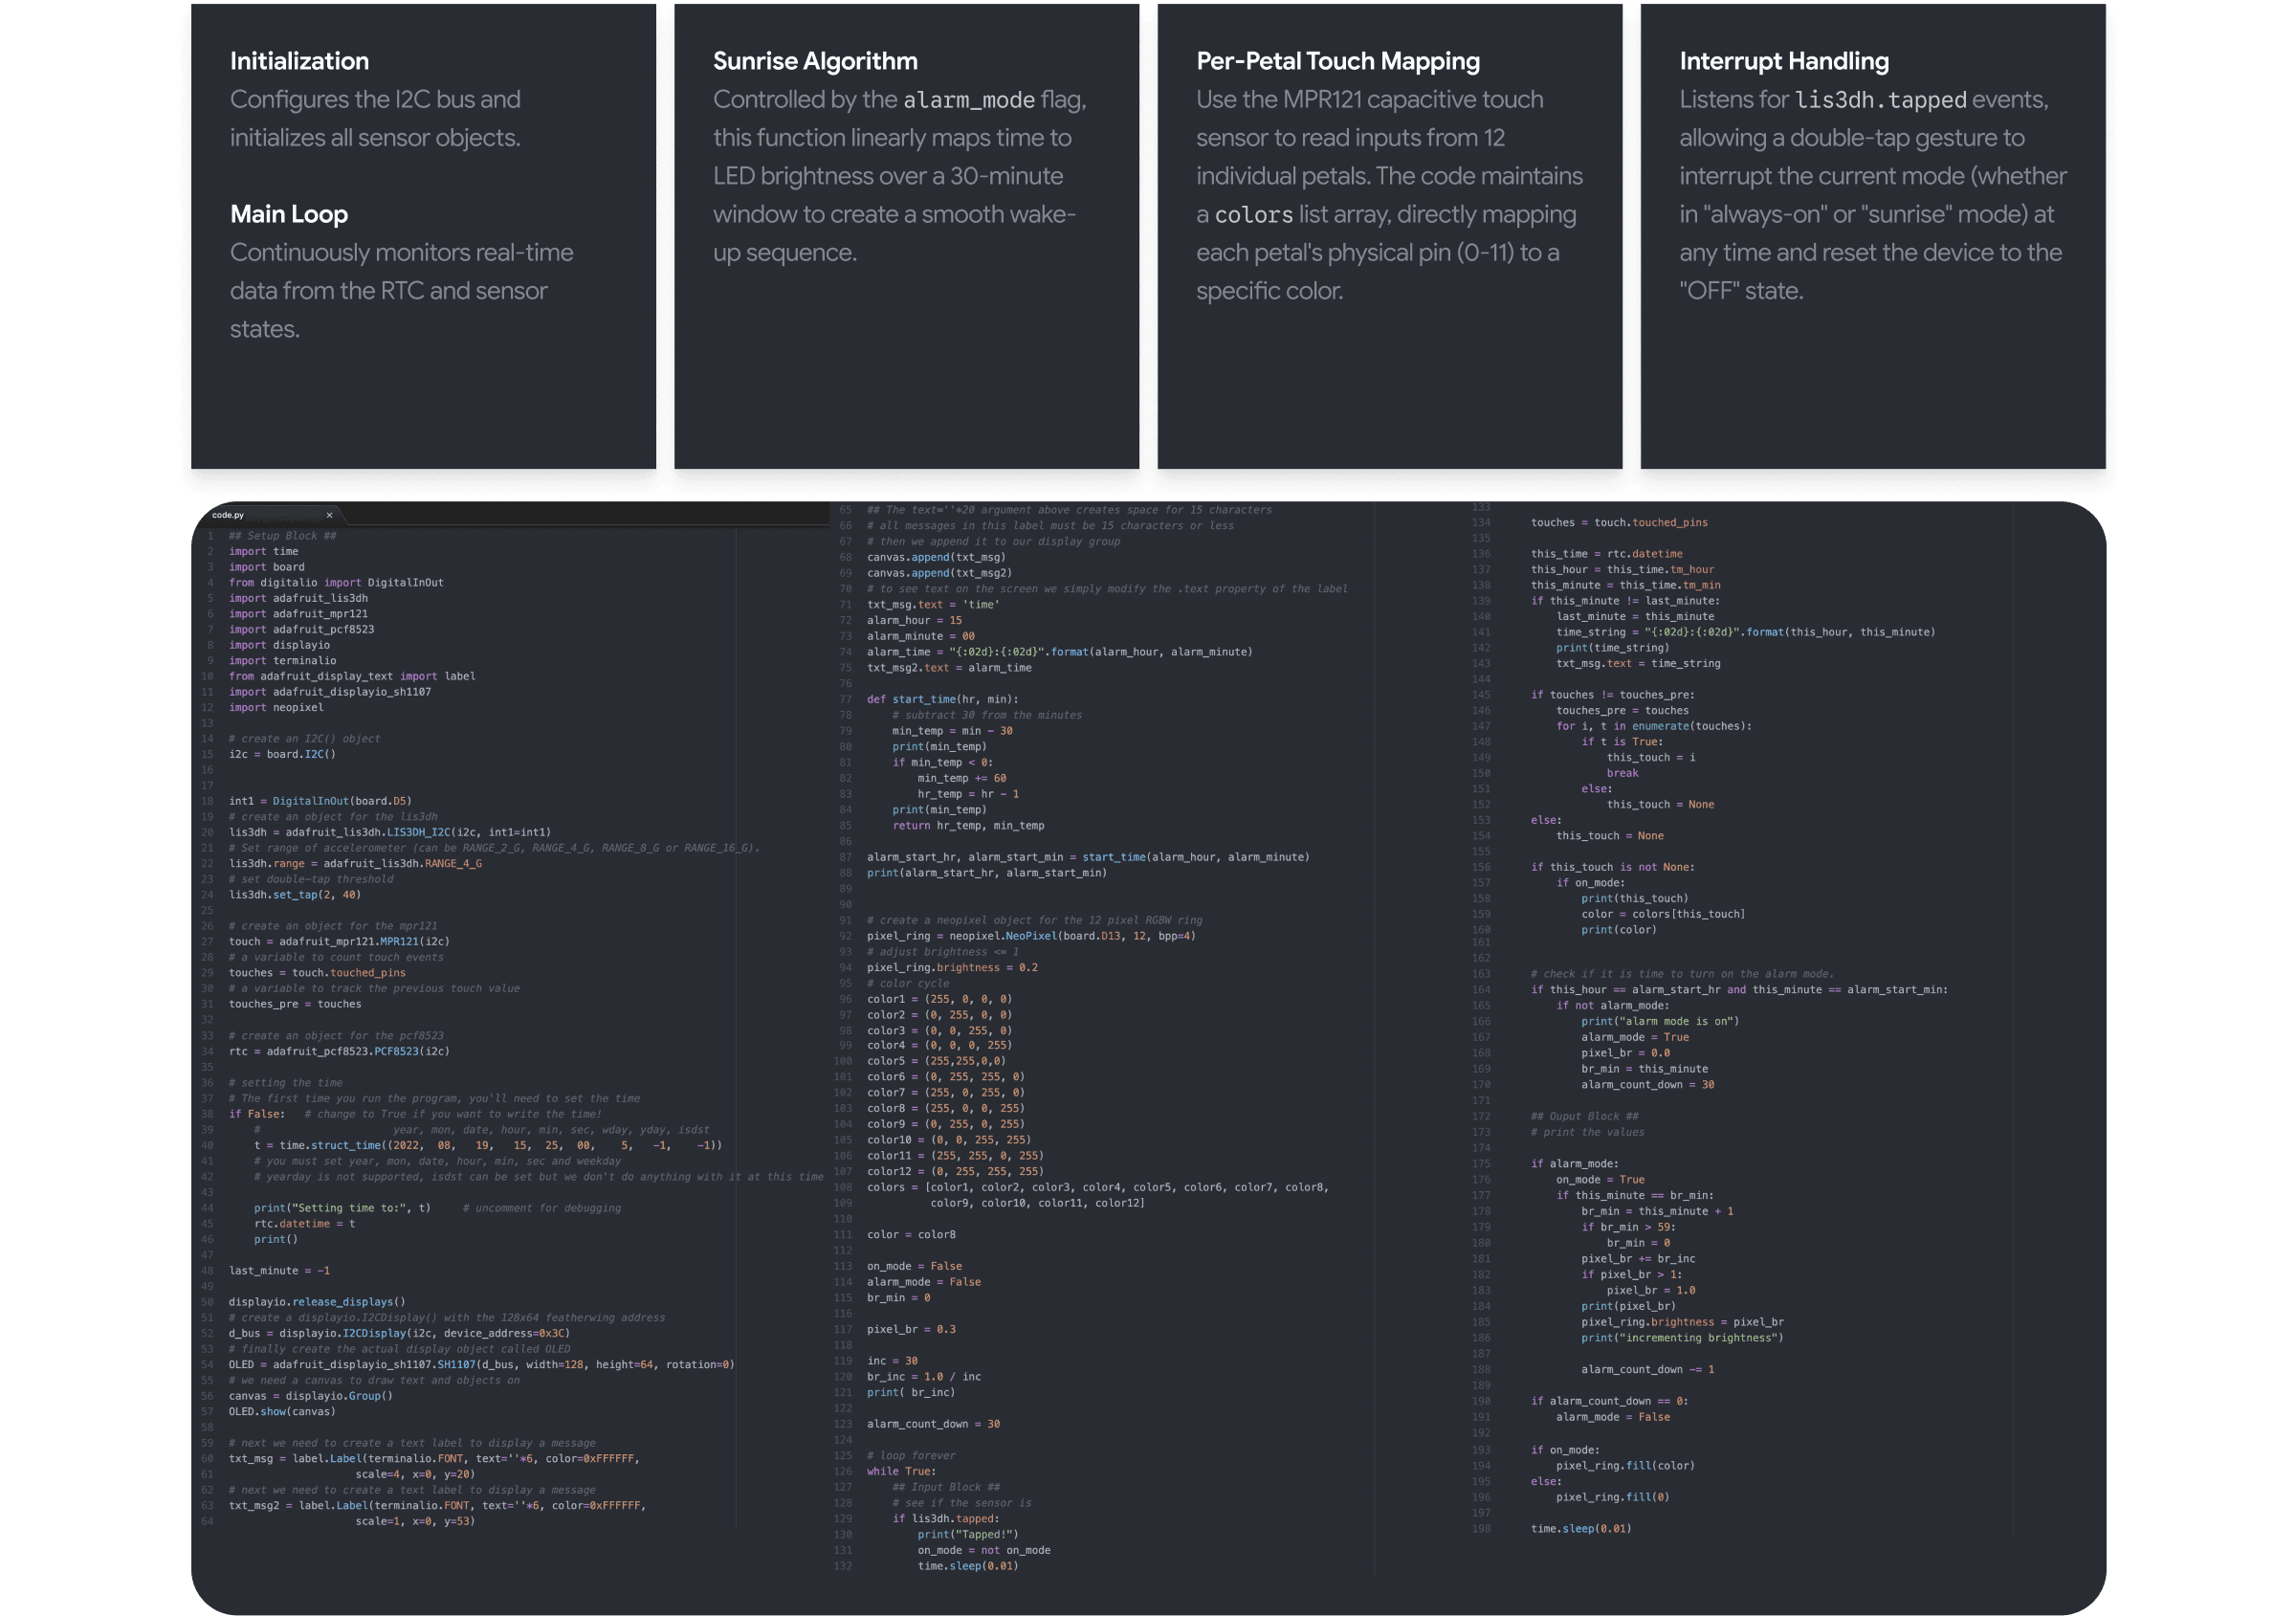Click the 'alarm_hour = 15' line
This screenshot has width=2296, height=1616.
914,621
